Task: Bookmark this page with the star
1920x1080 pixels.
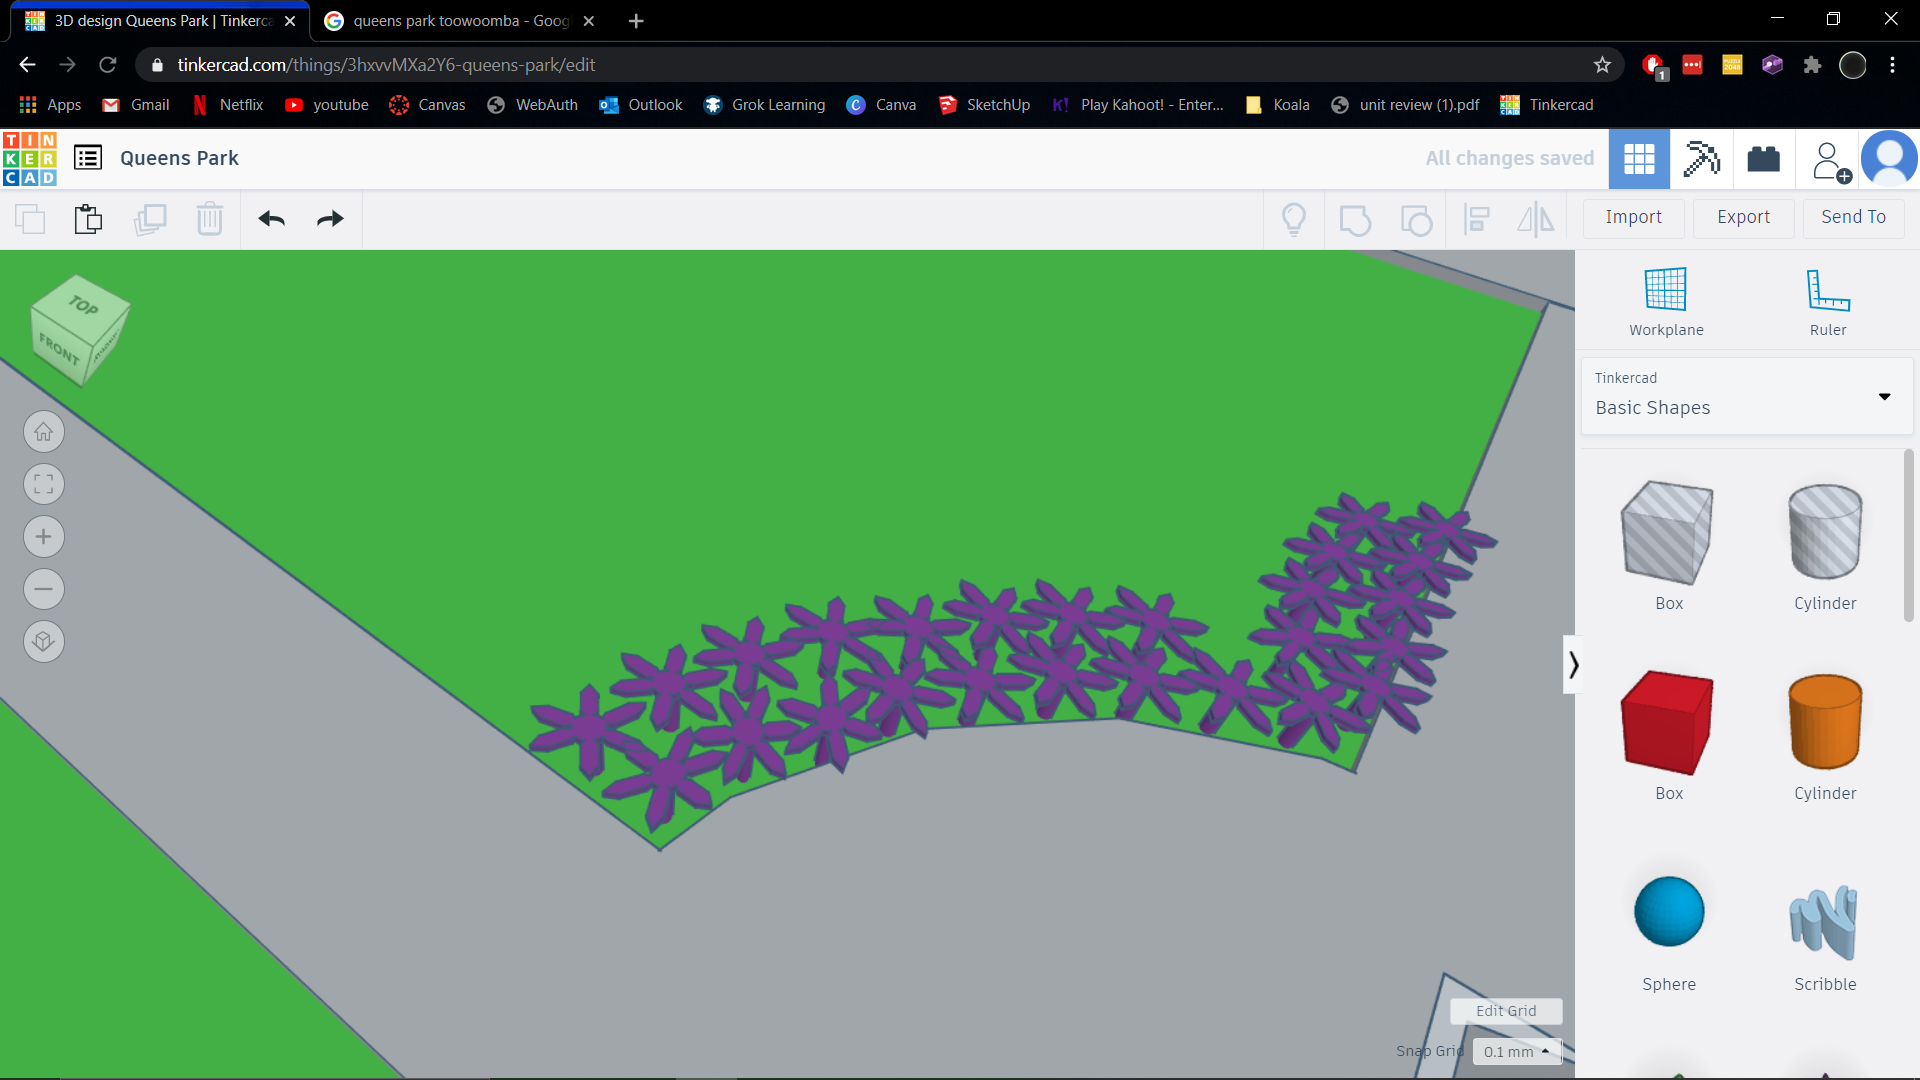Action: tap(1602, 65)
